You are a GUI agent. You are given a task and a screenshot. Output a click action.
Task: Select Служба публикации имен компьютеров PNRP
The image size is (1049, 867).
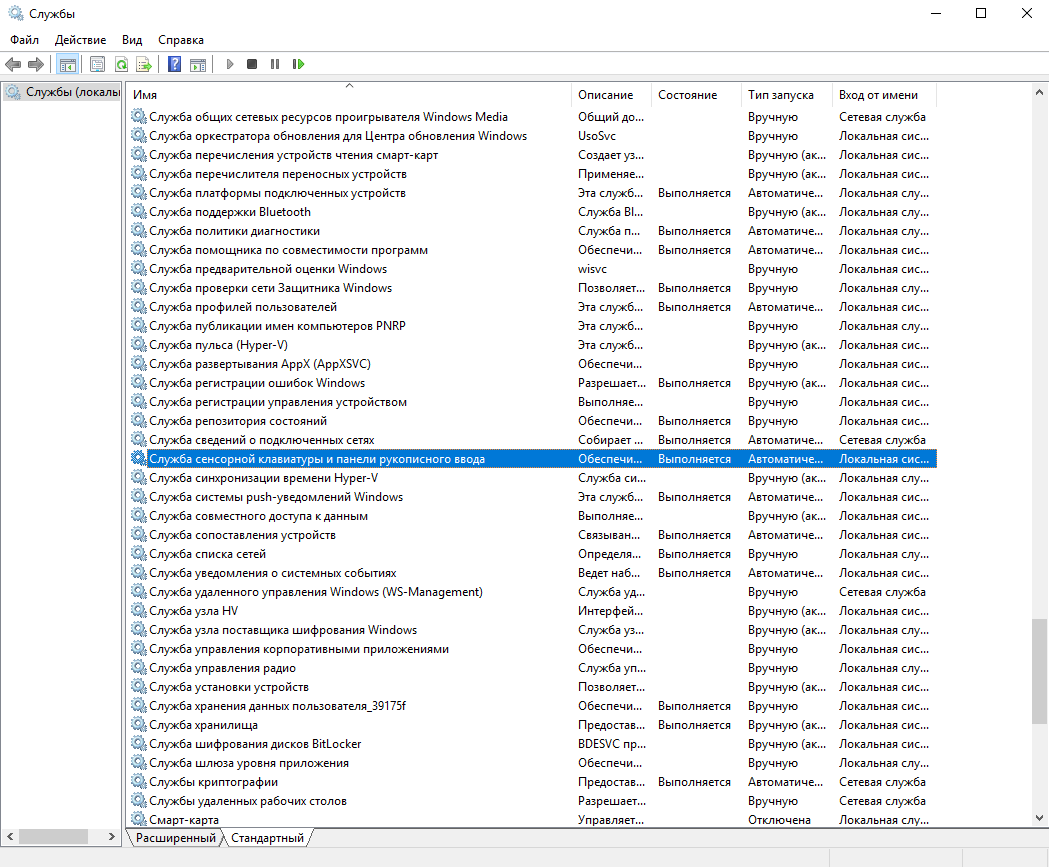533,326
